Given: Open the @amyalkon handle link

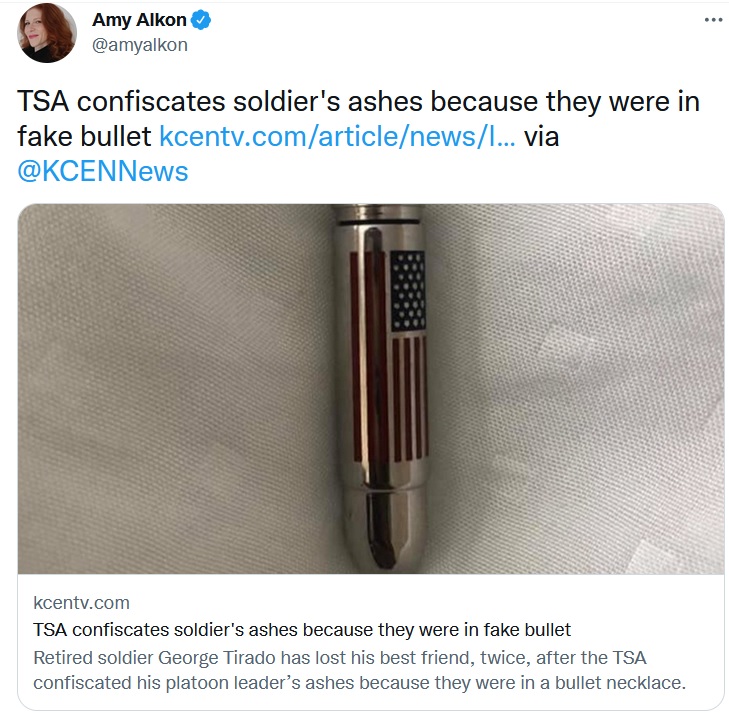Looking at the screenshot, I should [x=140, y=45].
